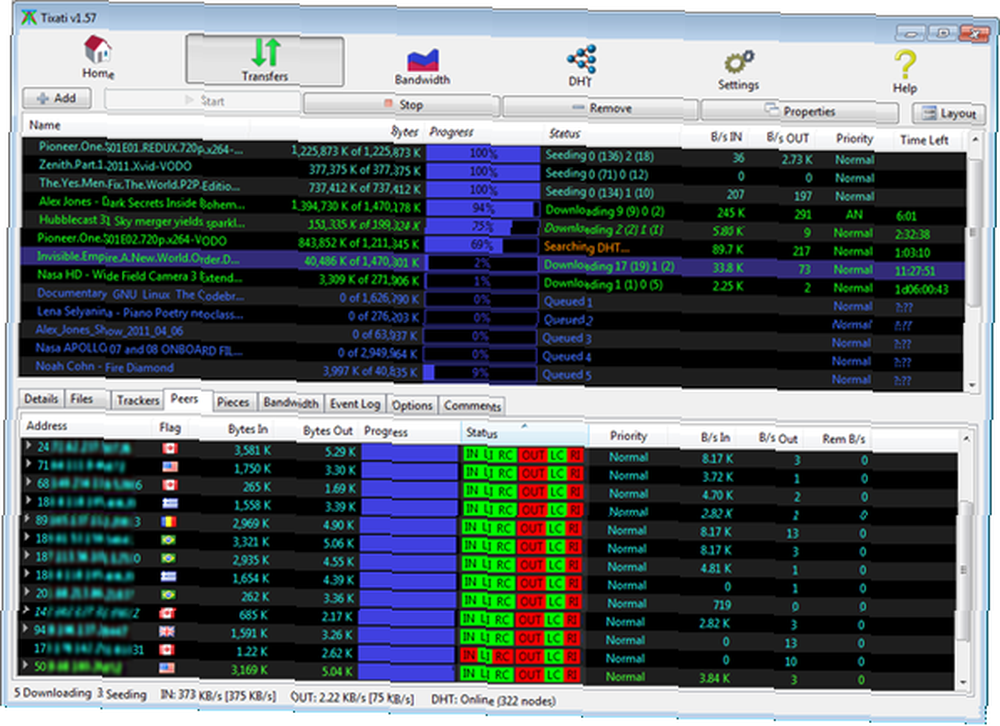Expand the peer row with 1,558 K bytes in

pyautogui.click(x=28, y=500)
